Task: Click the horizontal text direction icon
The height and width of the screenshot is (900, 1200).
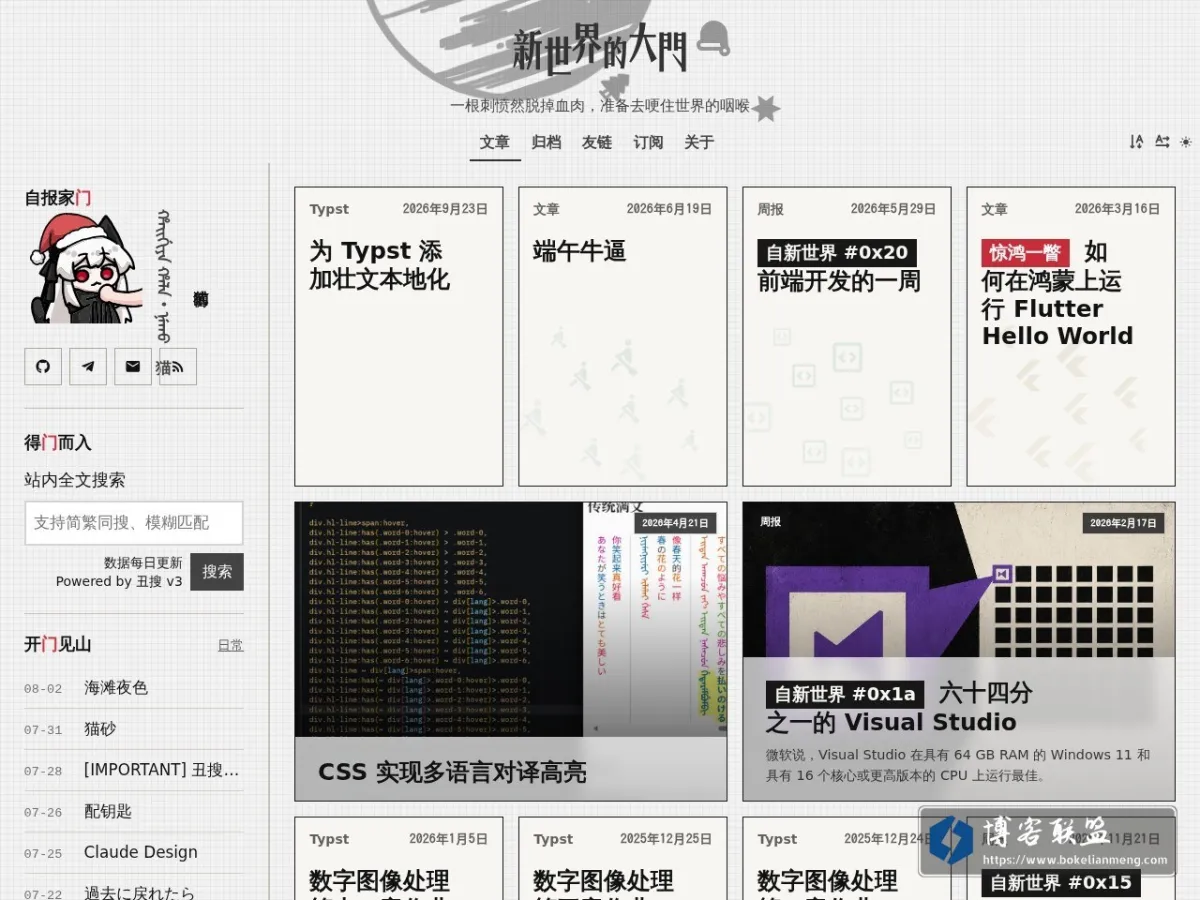Action: 1162,142
